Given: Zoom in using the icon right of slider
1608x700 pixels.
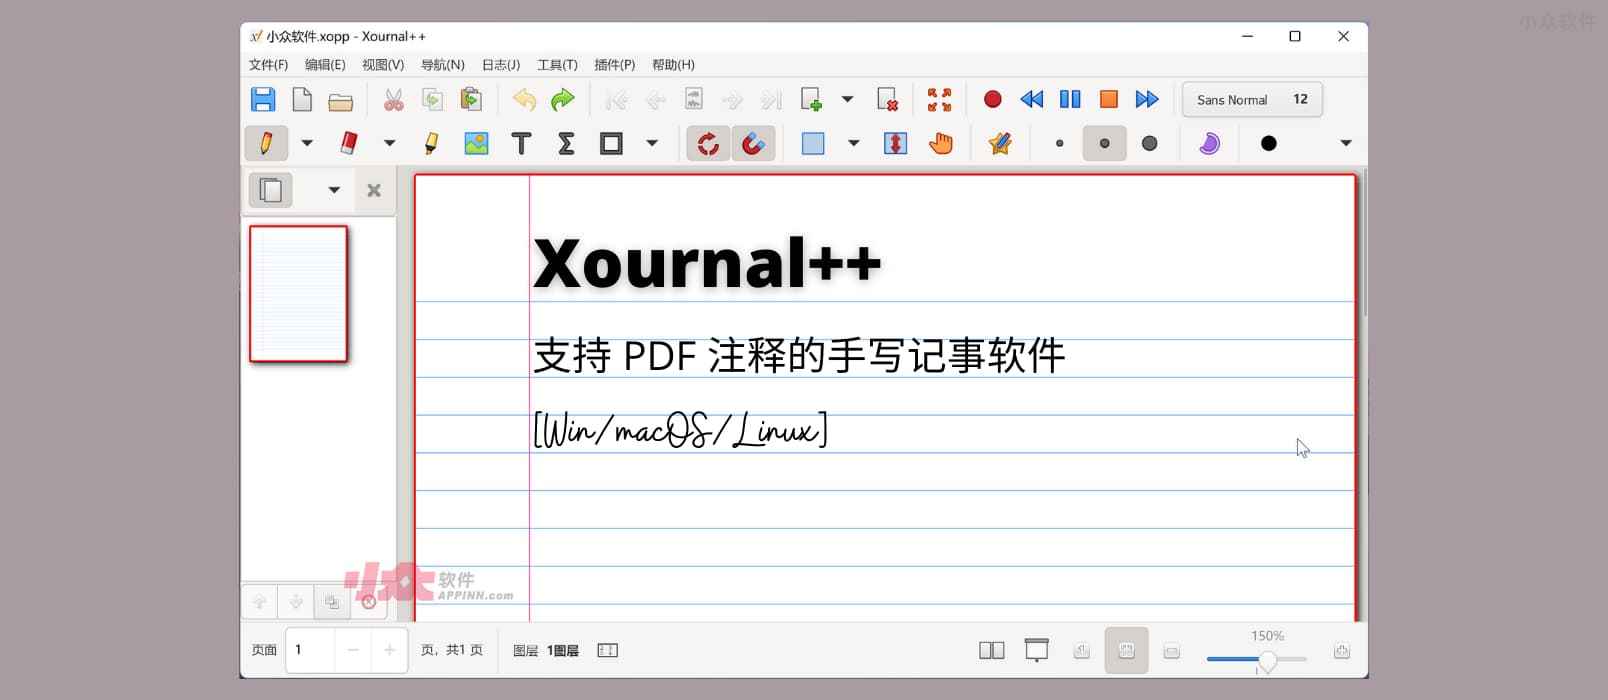Looking at the screenshot, I should coord(1342,651).
